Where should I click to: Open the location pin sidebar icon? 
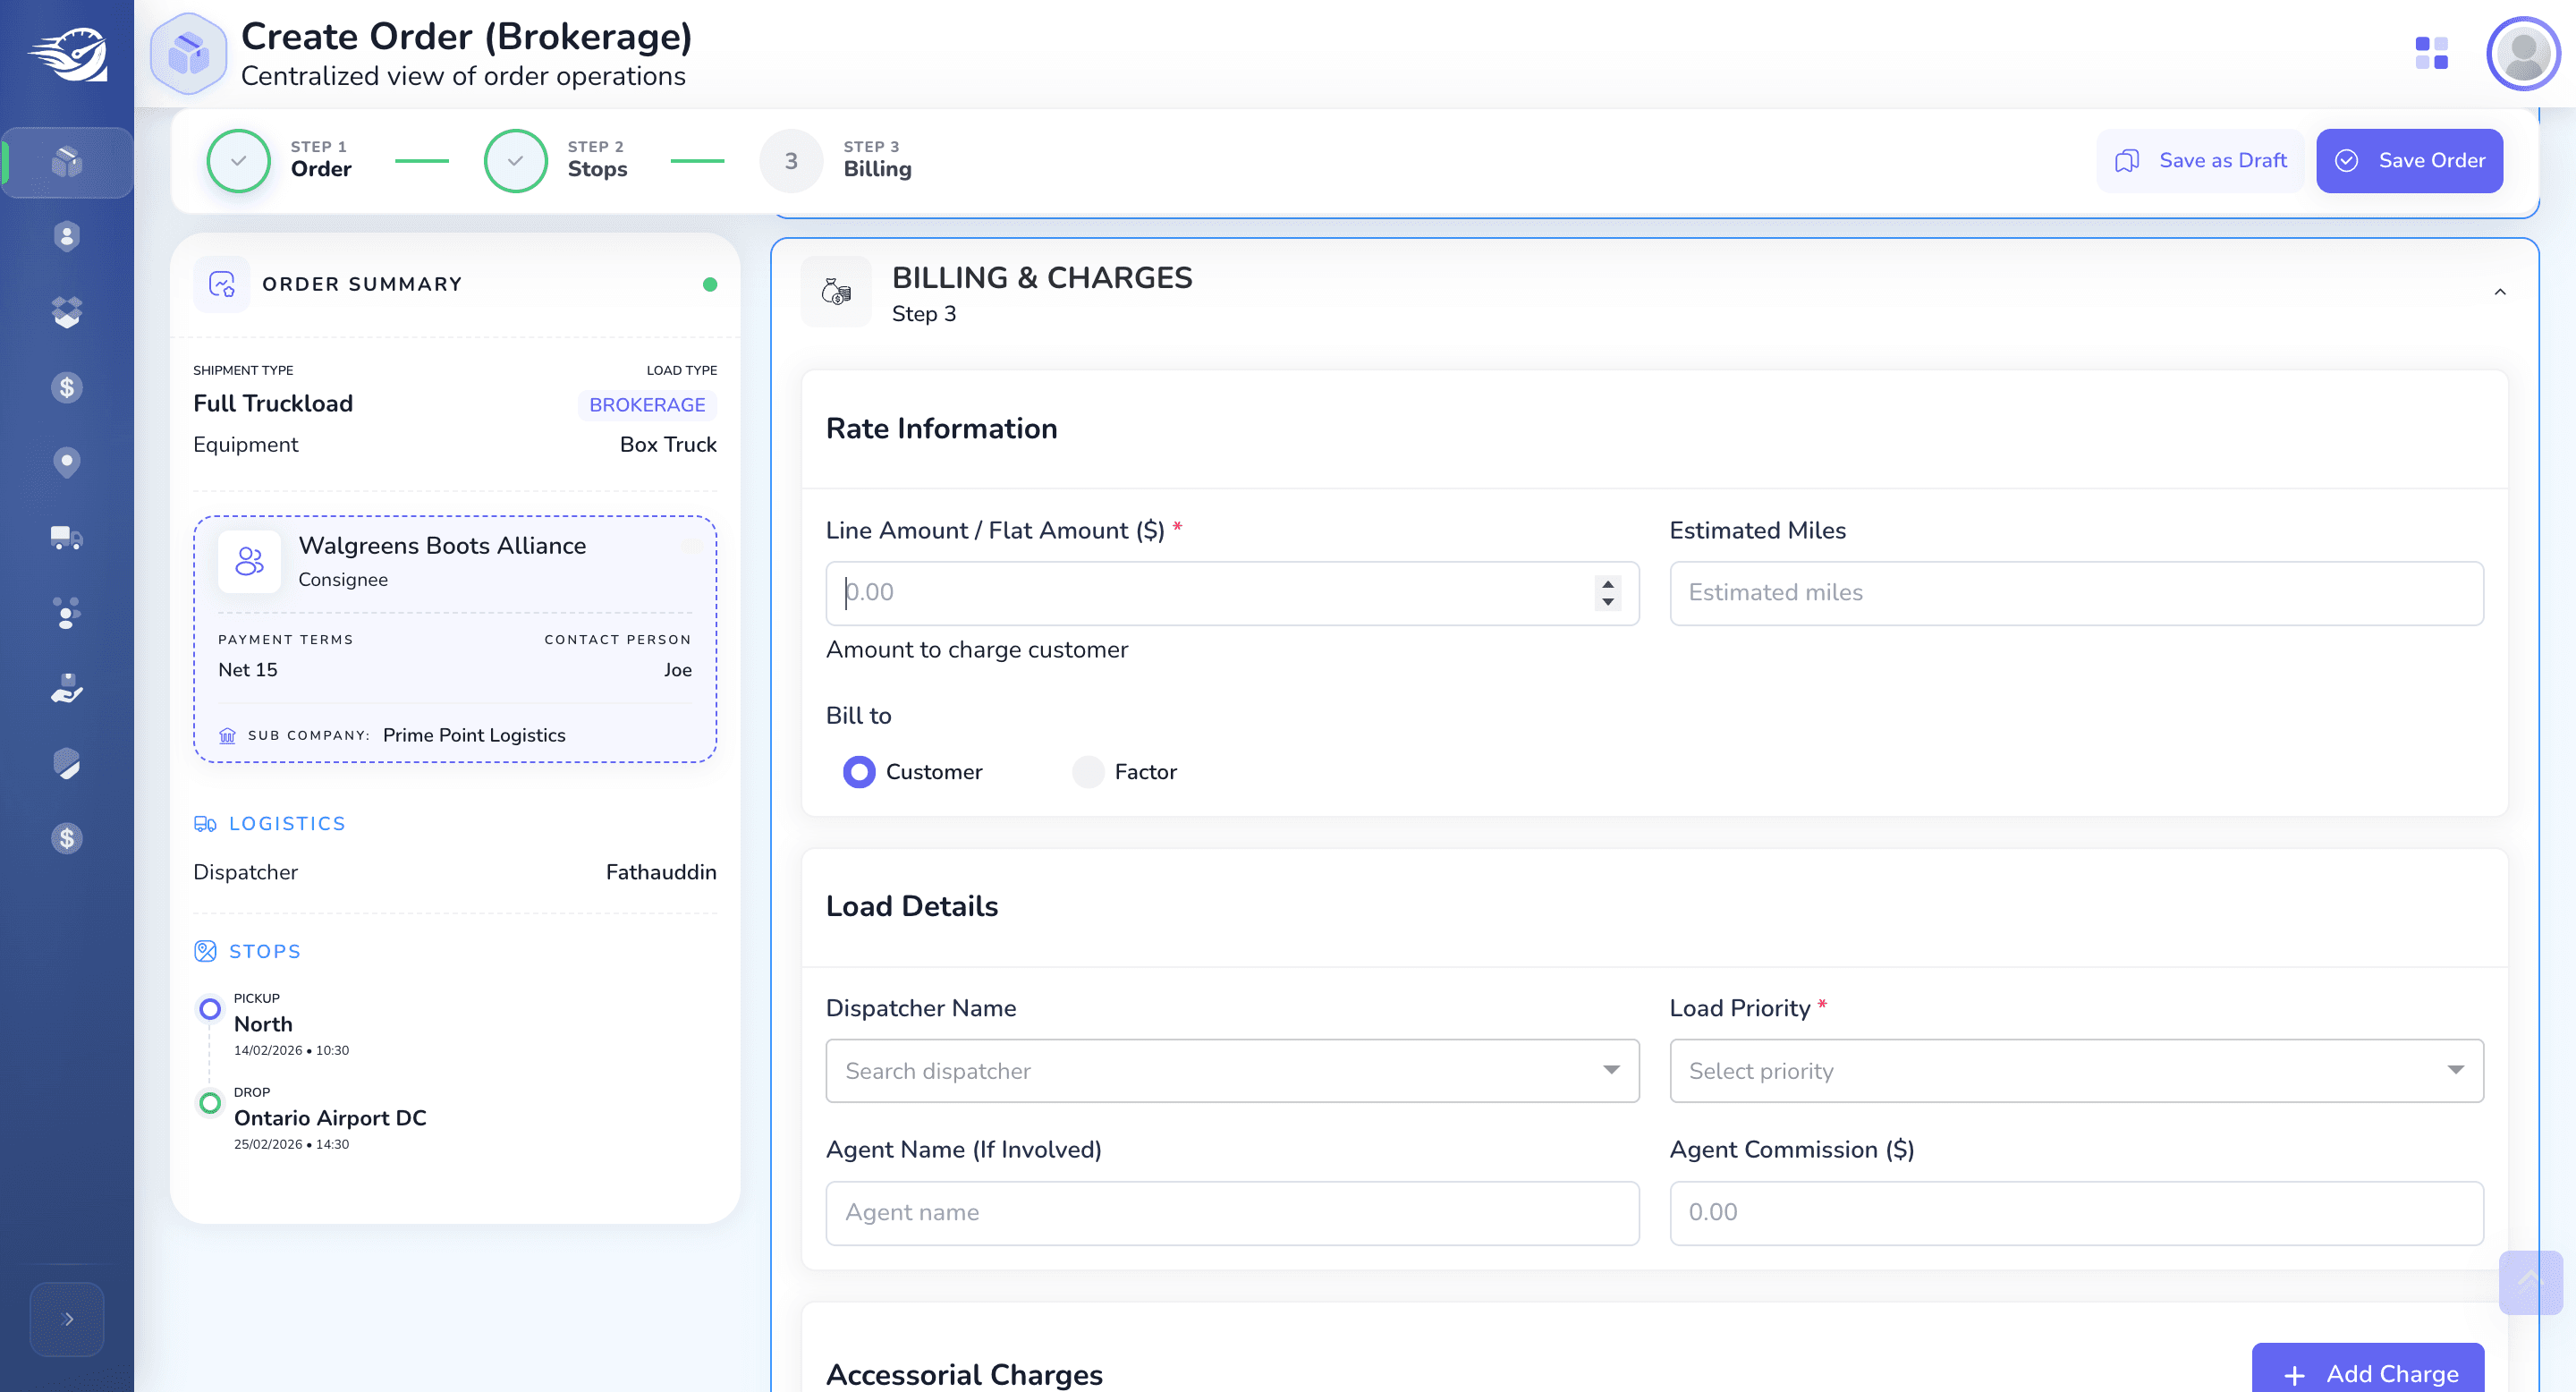click(x=67, y=462)
